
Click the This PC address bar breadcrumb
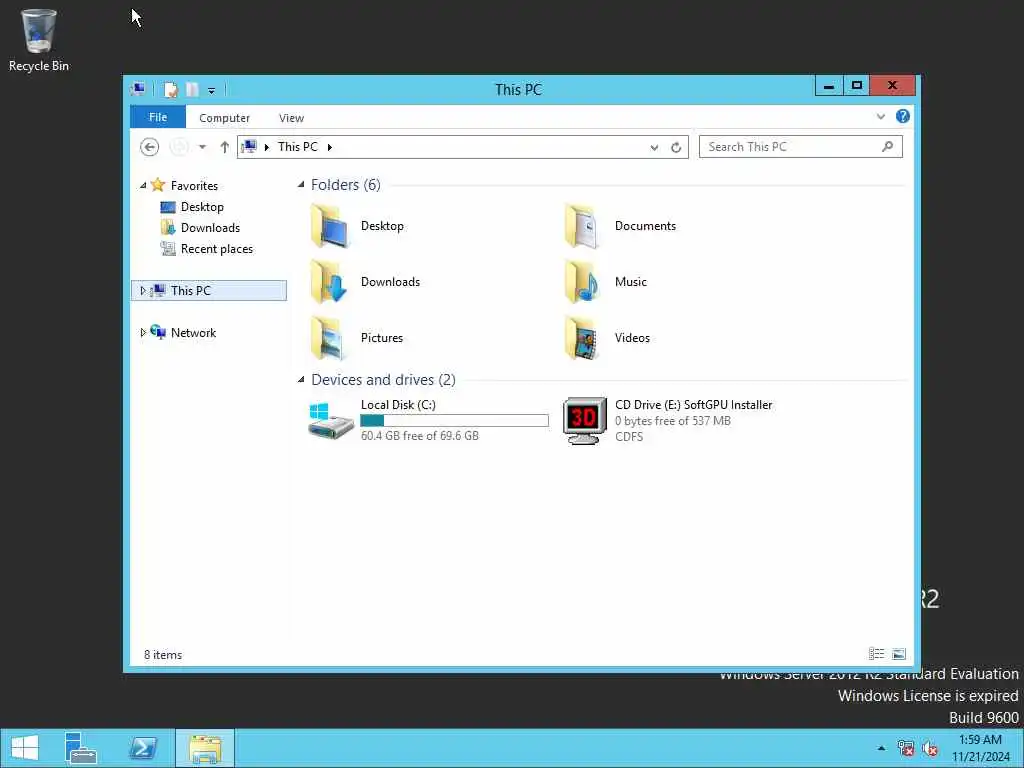coord(298,147)
